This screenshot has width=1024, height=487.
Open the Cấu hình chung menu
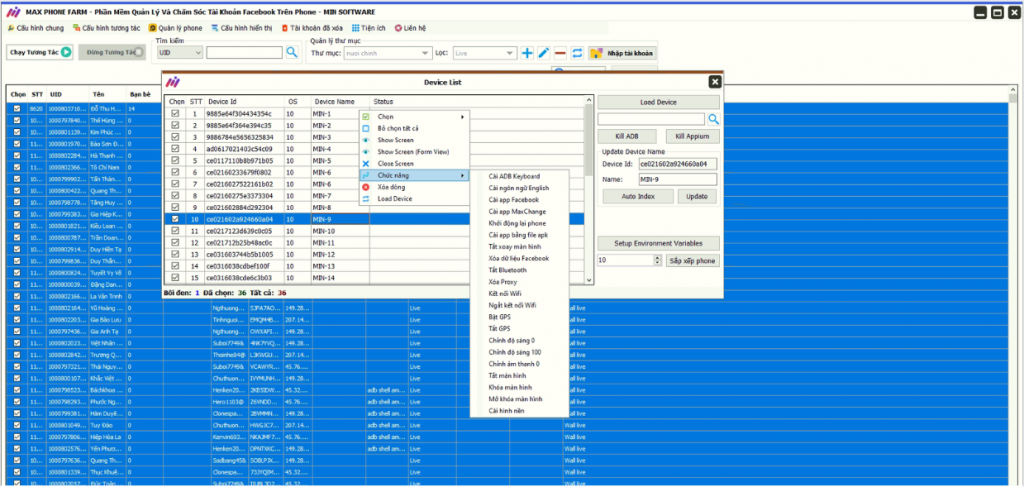(35, 28)
